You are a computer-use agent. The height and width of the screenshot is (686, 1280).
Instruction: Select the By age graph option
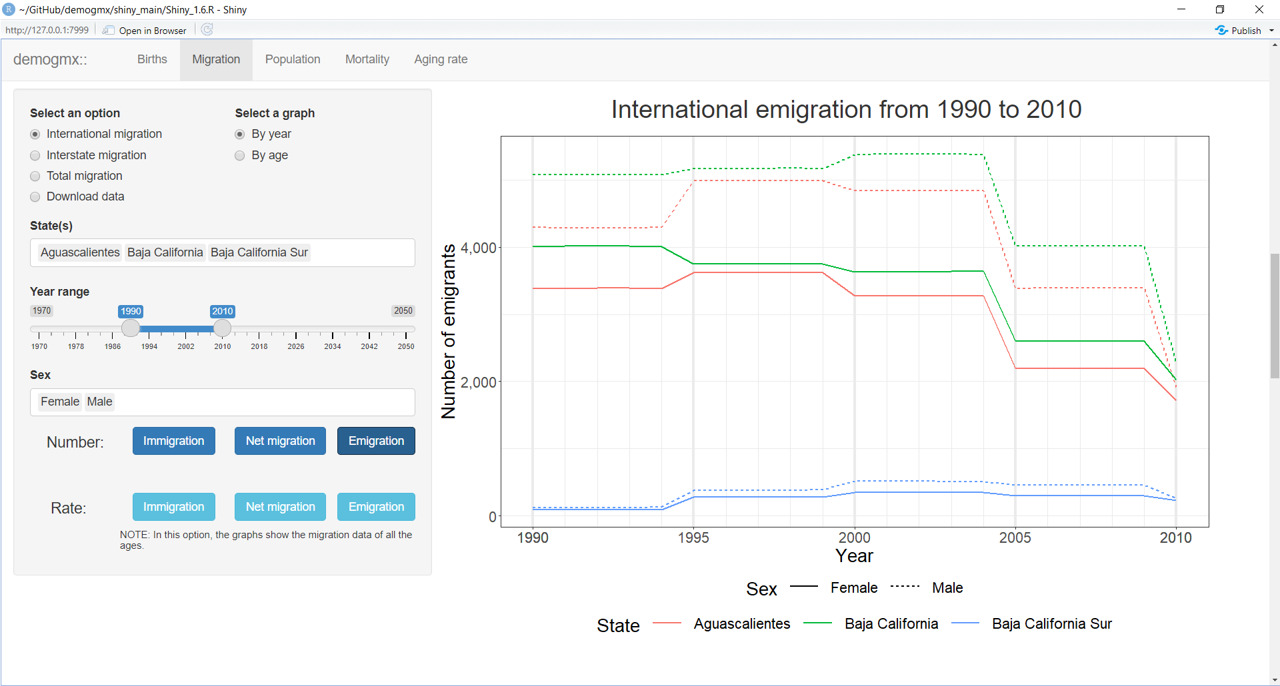(240, 155)
